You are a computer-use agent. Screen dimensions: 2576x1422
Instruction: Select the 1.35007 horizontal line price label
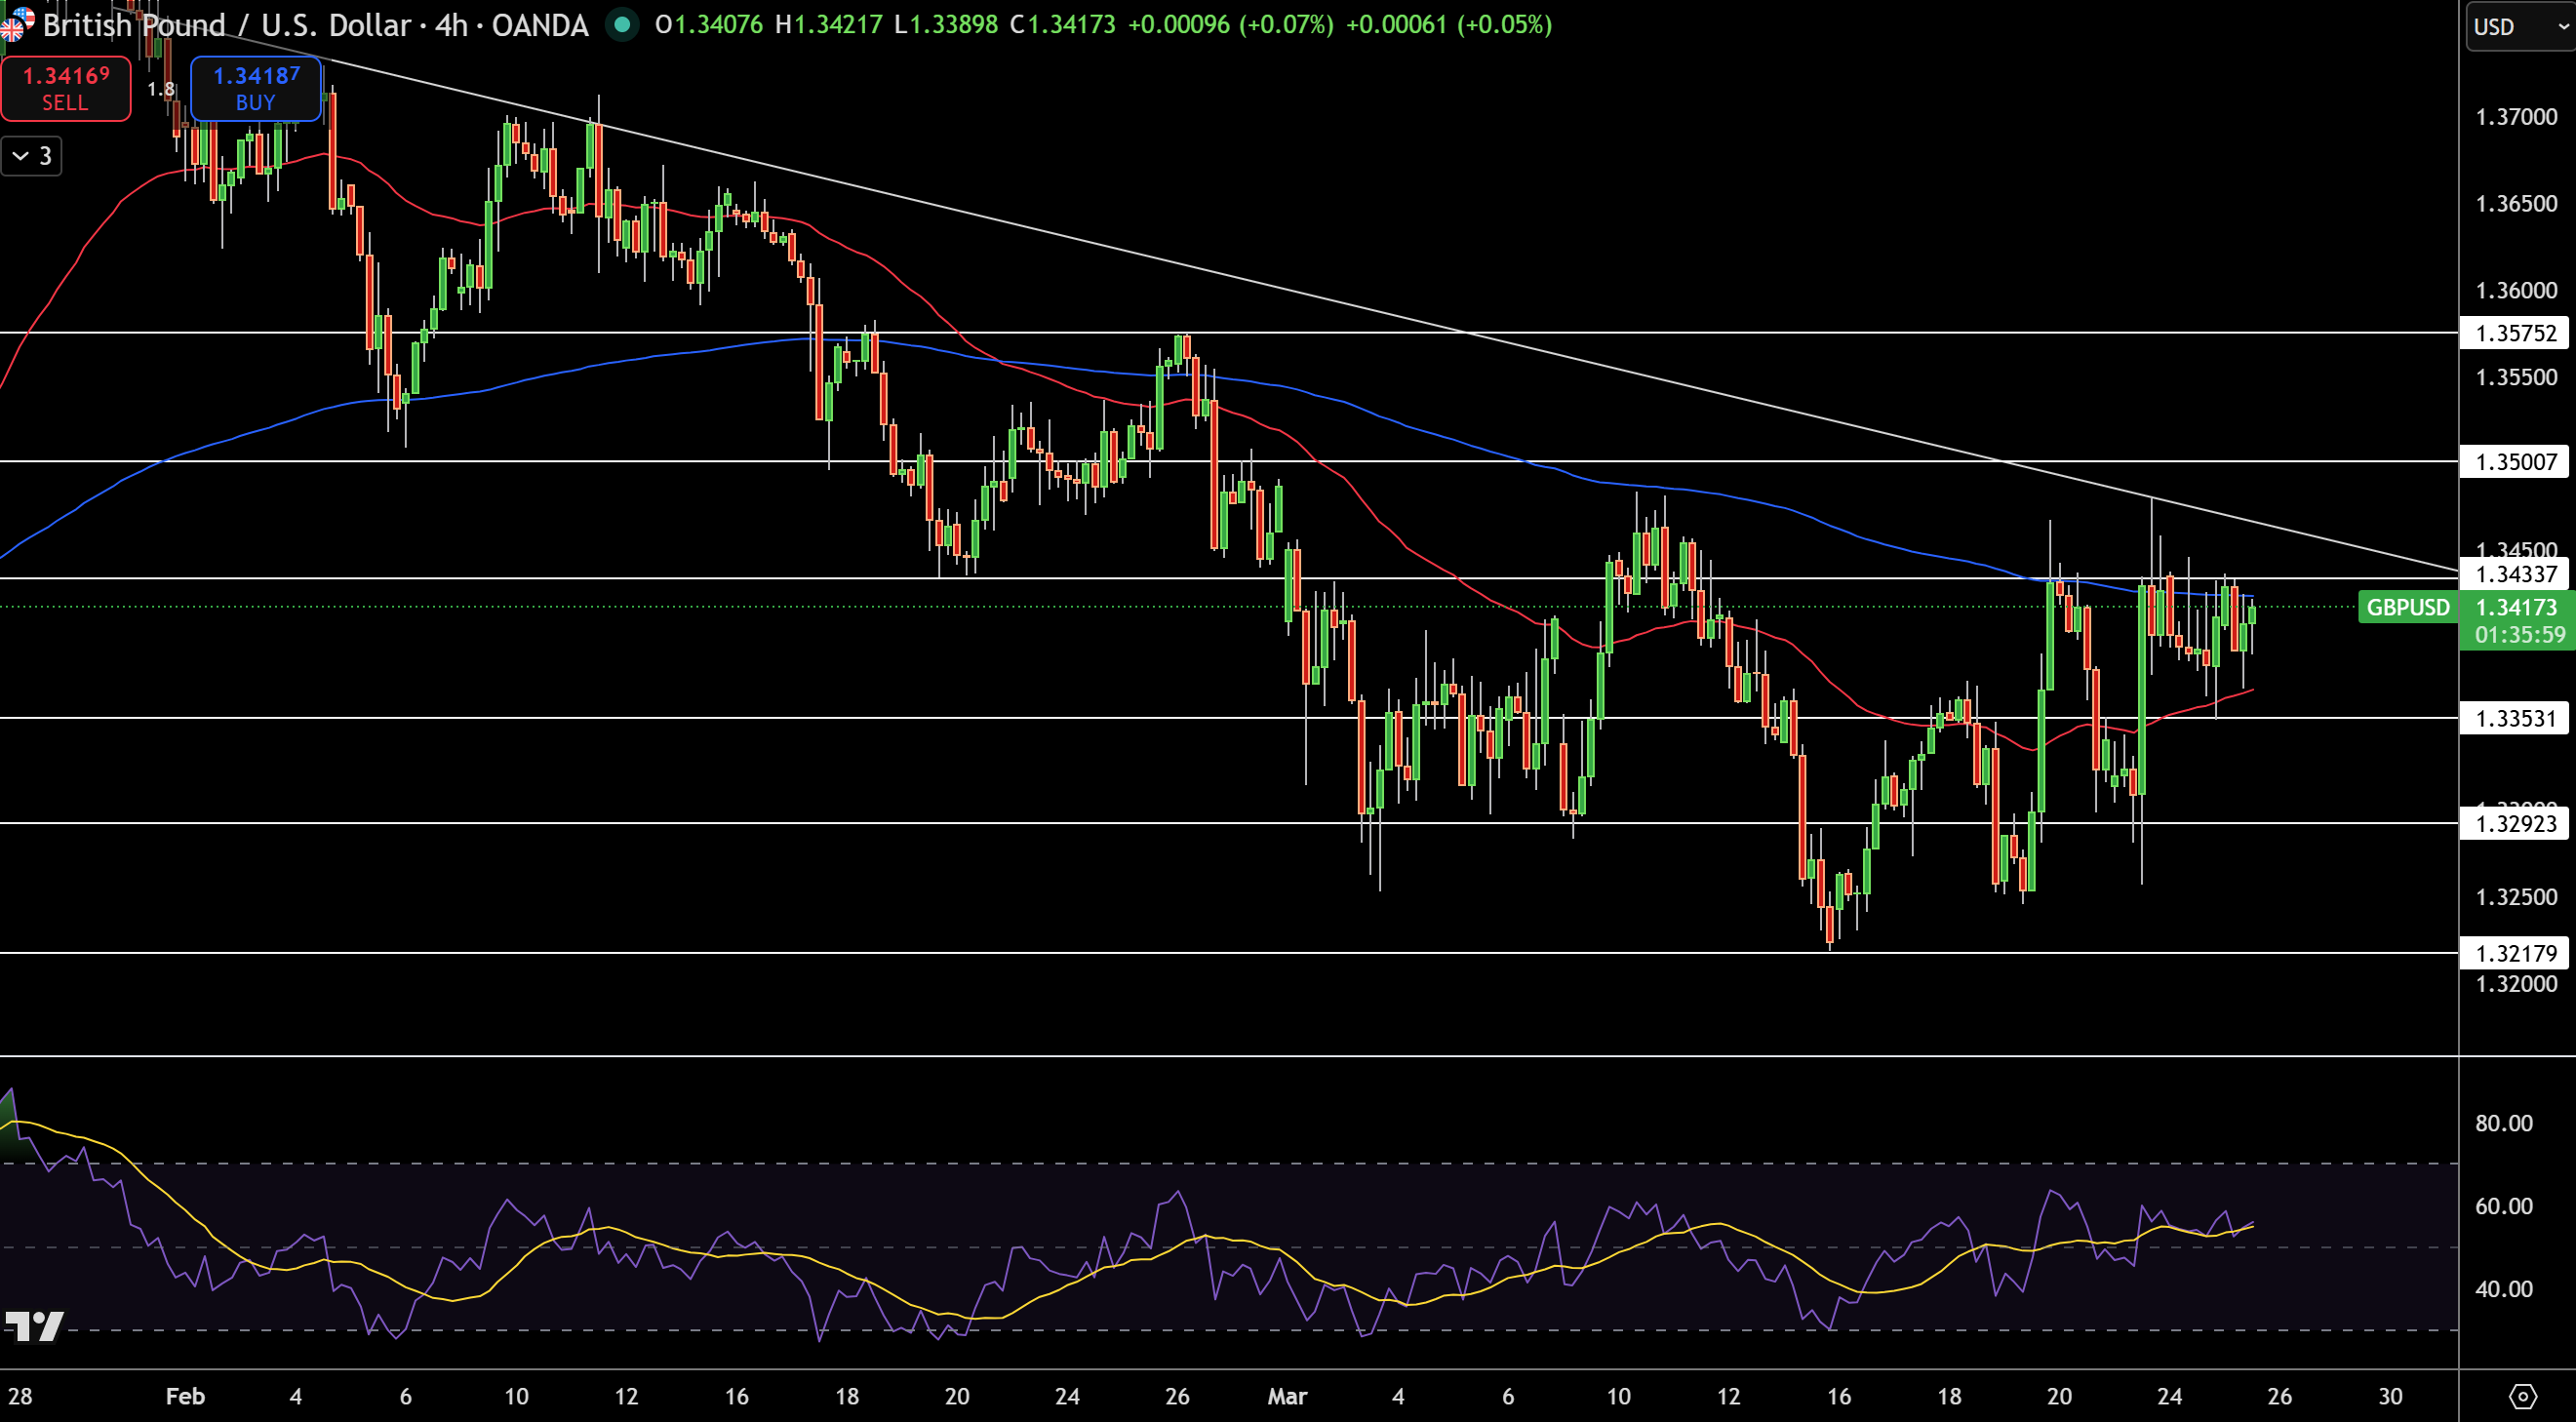[2515, 461]
